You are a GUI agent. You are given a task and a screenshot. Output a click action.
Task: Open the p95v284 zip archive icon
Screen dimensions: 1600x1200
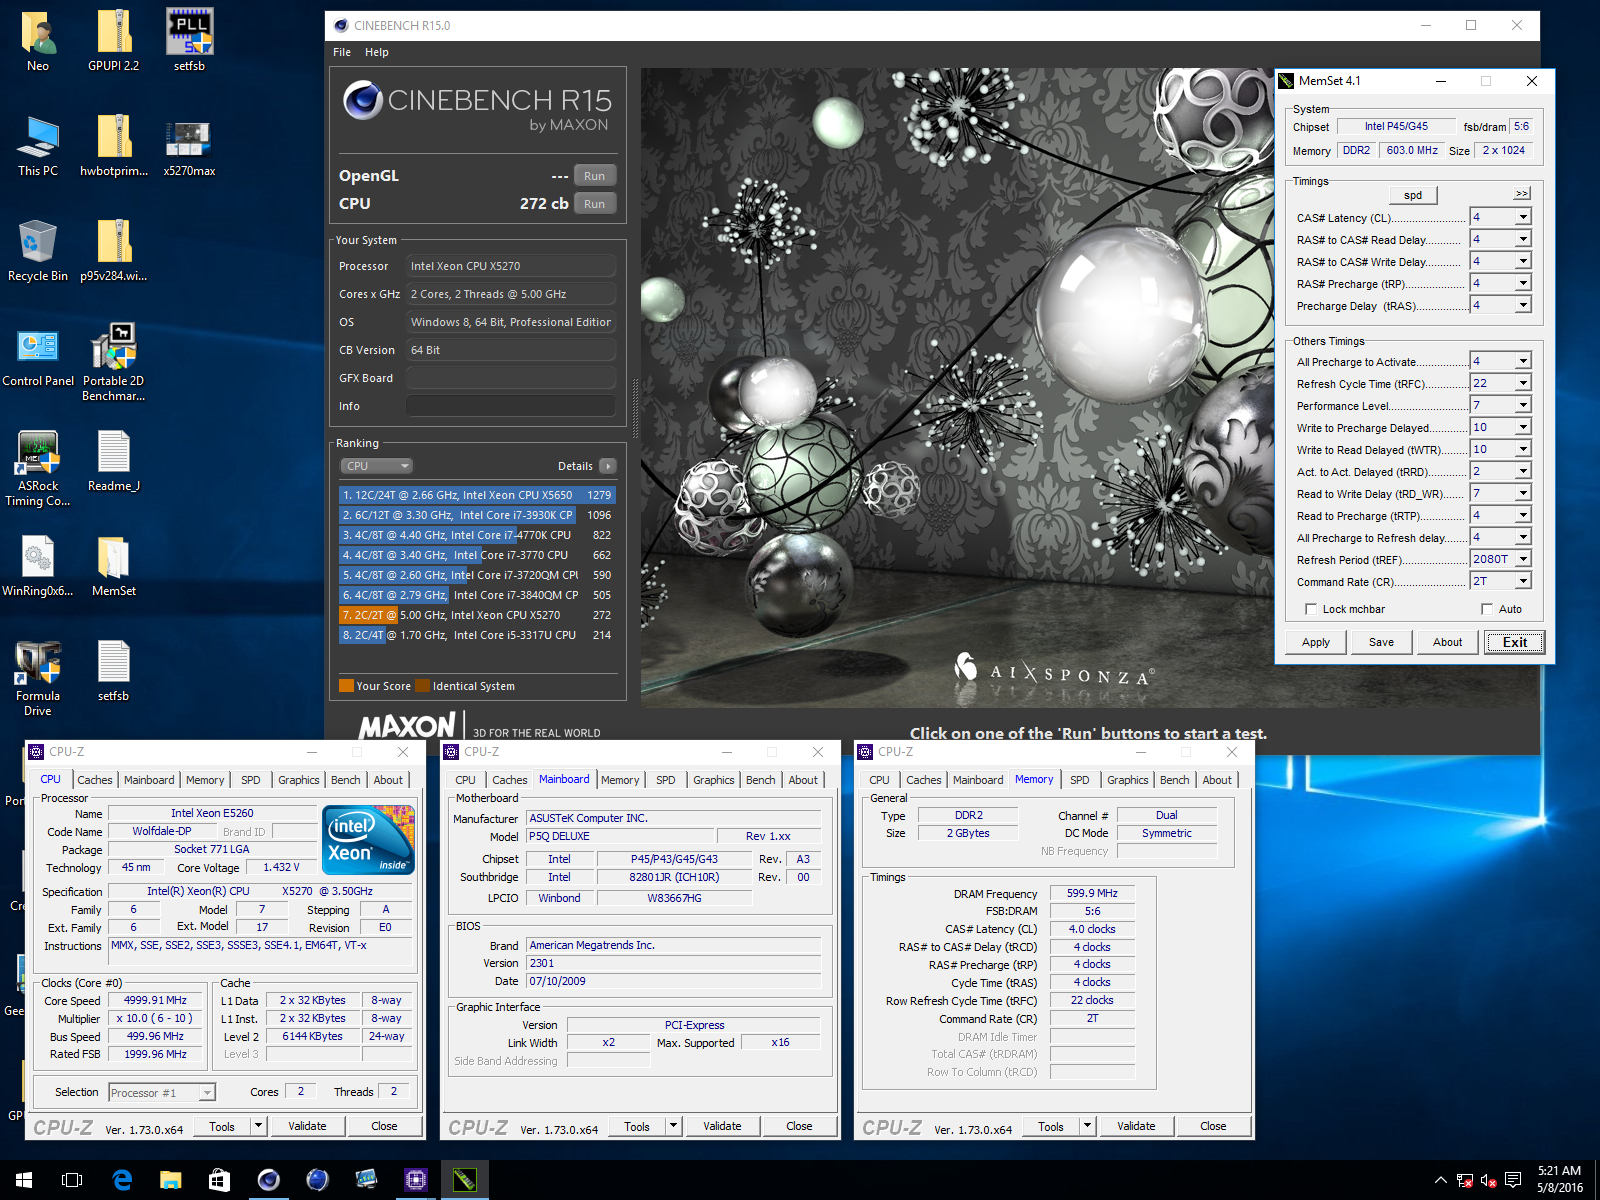tap(114, 250)
